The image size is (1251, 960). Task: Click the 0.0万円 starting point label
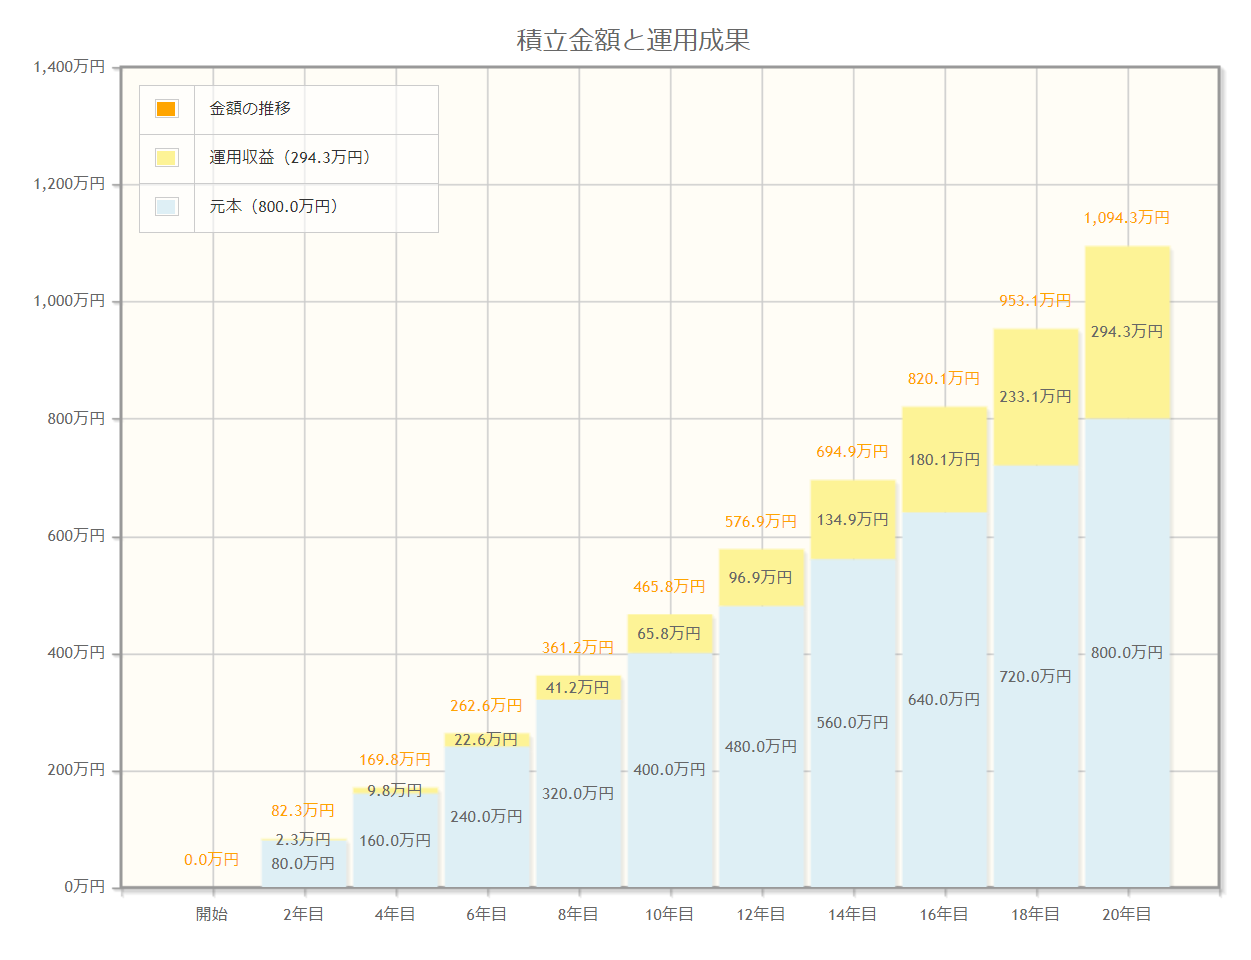[212, 860]
